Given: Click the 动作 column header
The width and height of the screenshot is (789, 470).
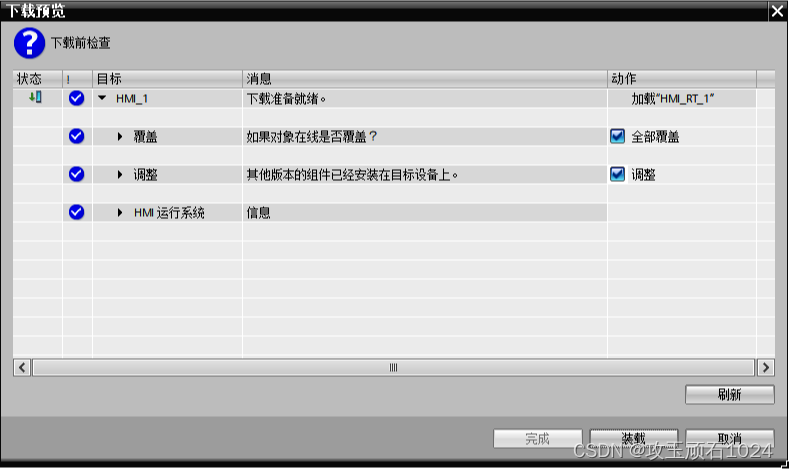Looking at the screenshot, I should point(682,79).
